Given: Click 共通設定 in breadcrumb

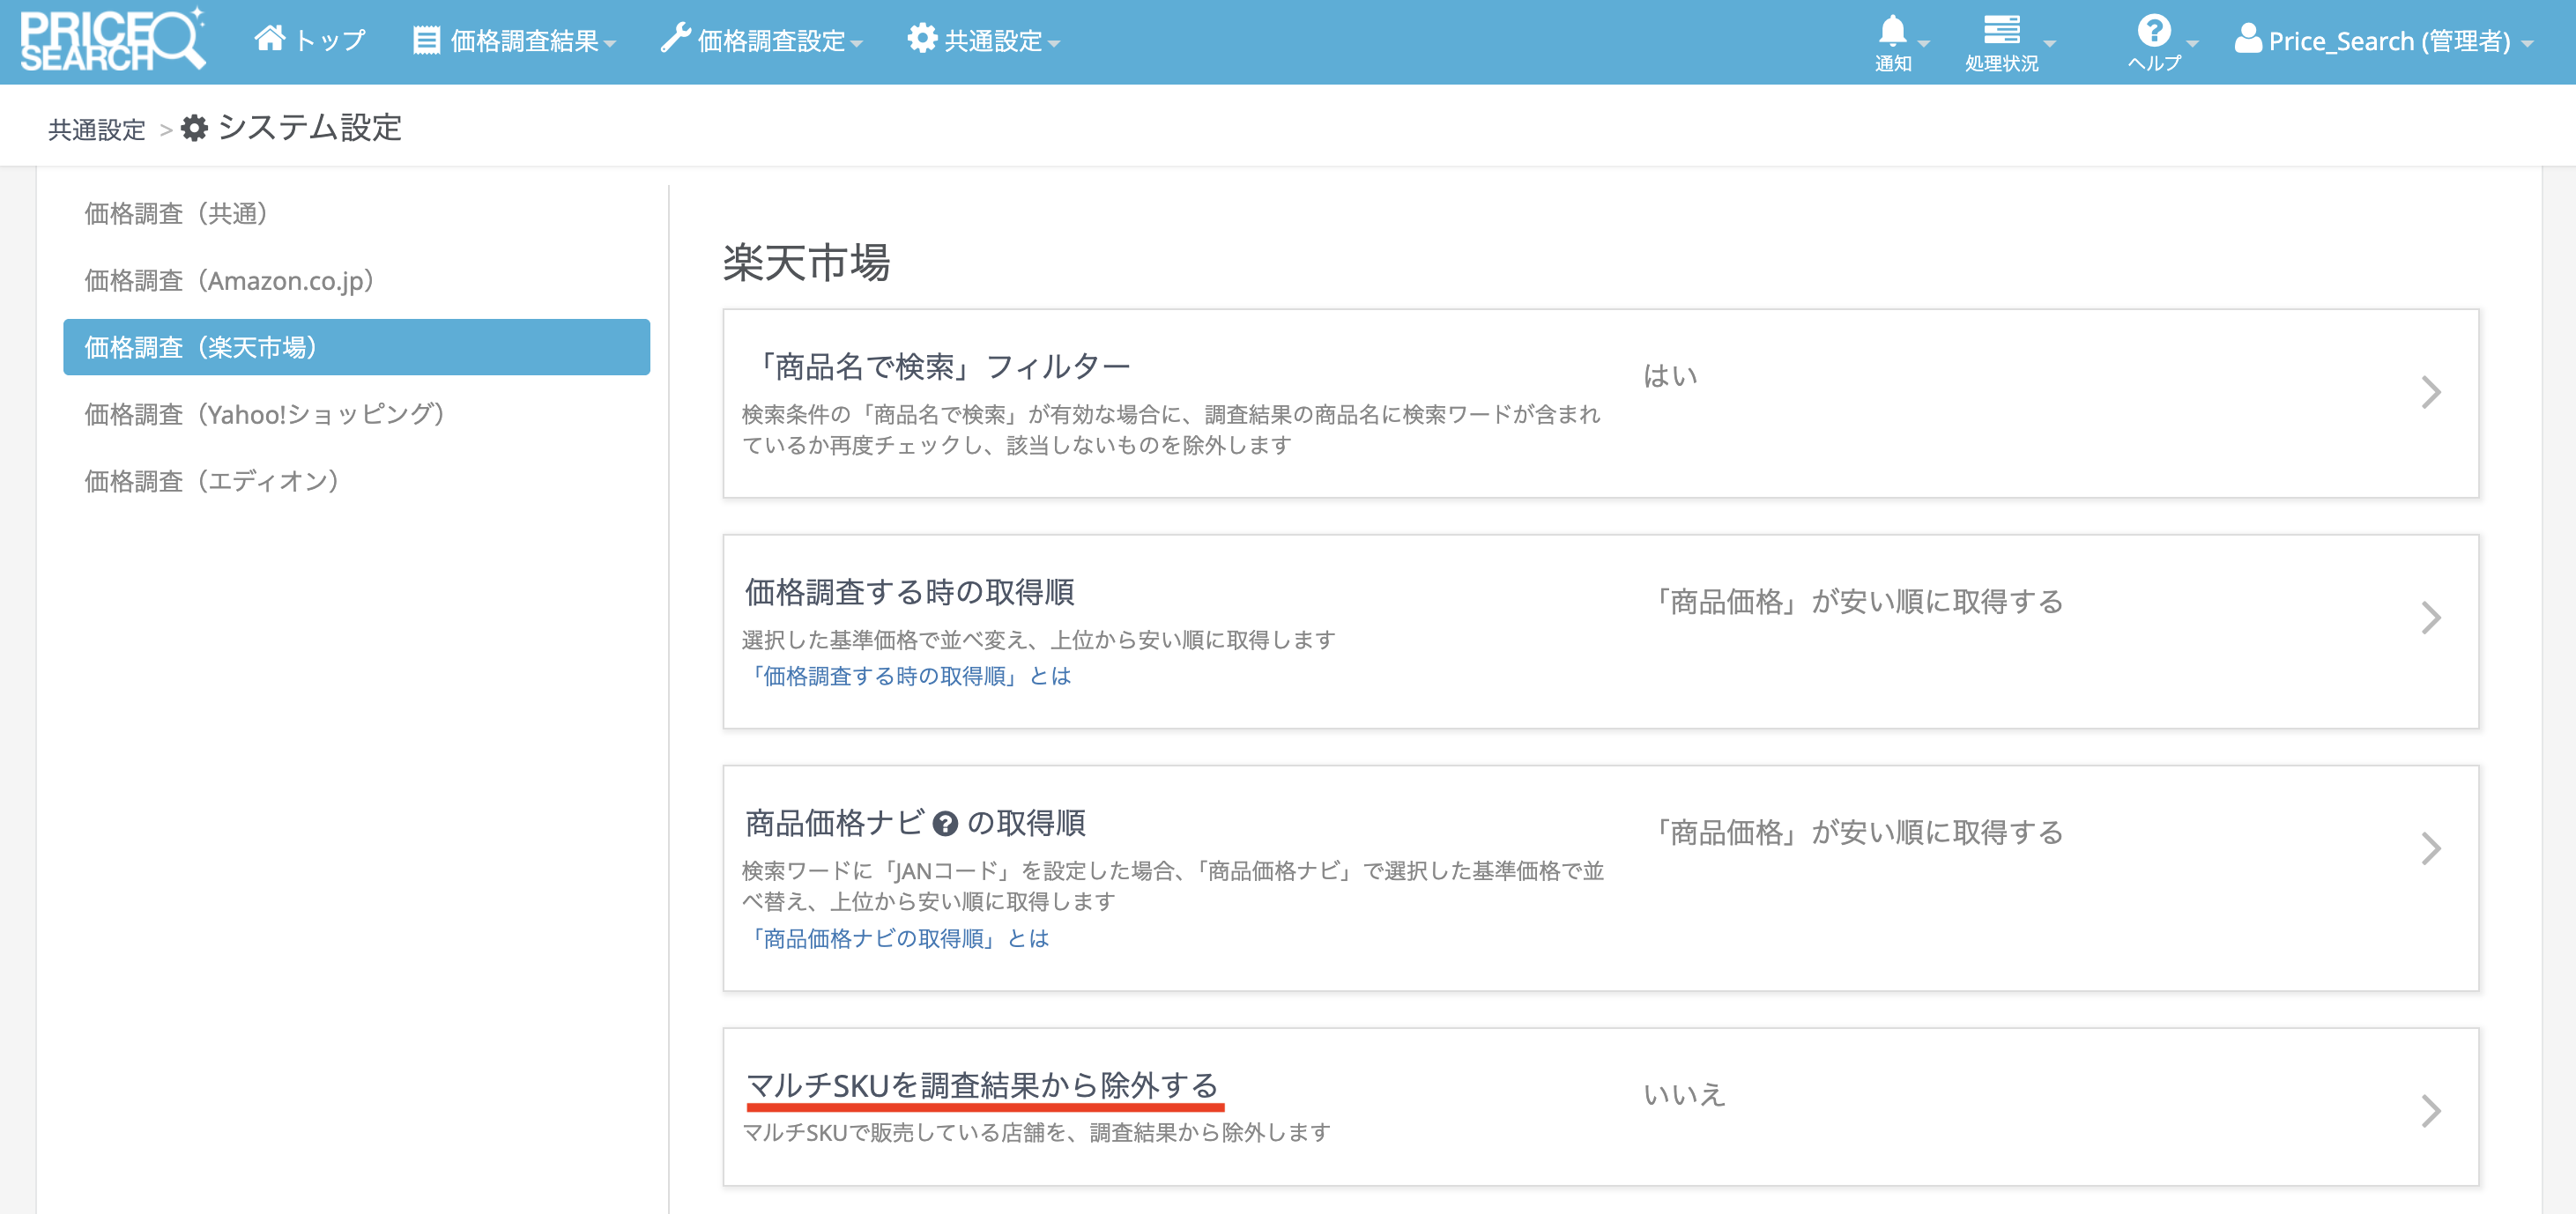Looking at the screenshot, I should pos(97,130).
